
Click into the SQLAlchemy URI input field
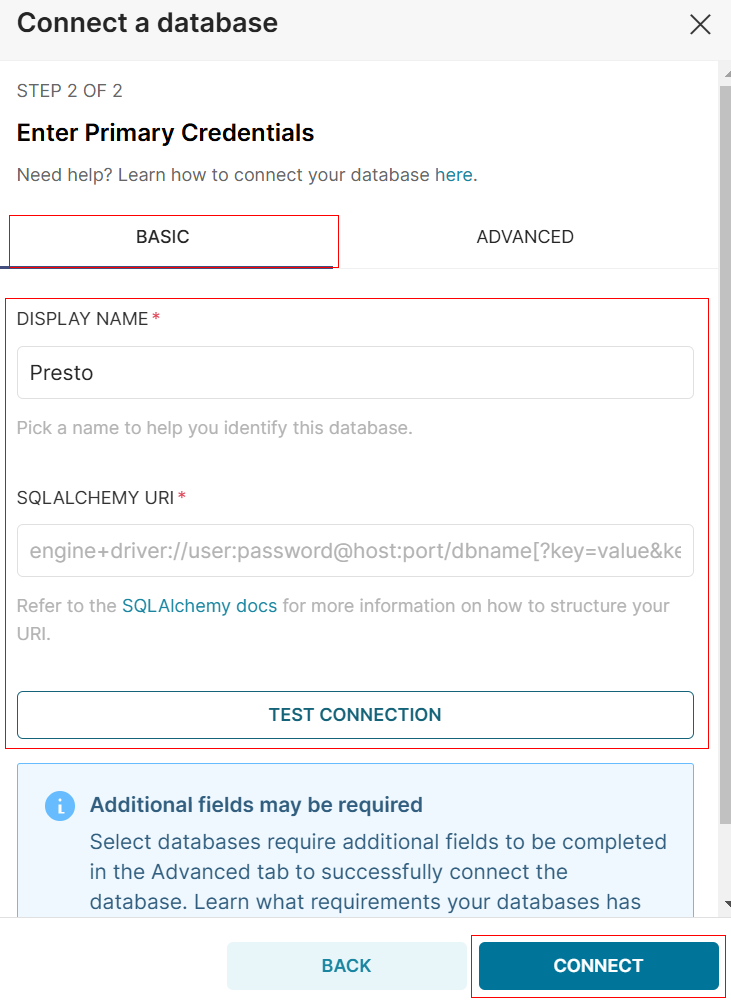coord(355,551)
